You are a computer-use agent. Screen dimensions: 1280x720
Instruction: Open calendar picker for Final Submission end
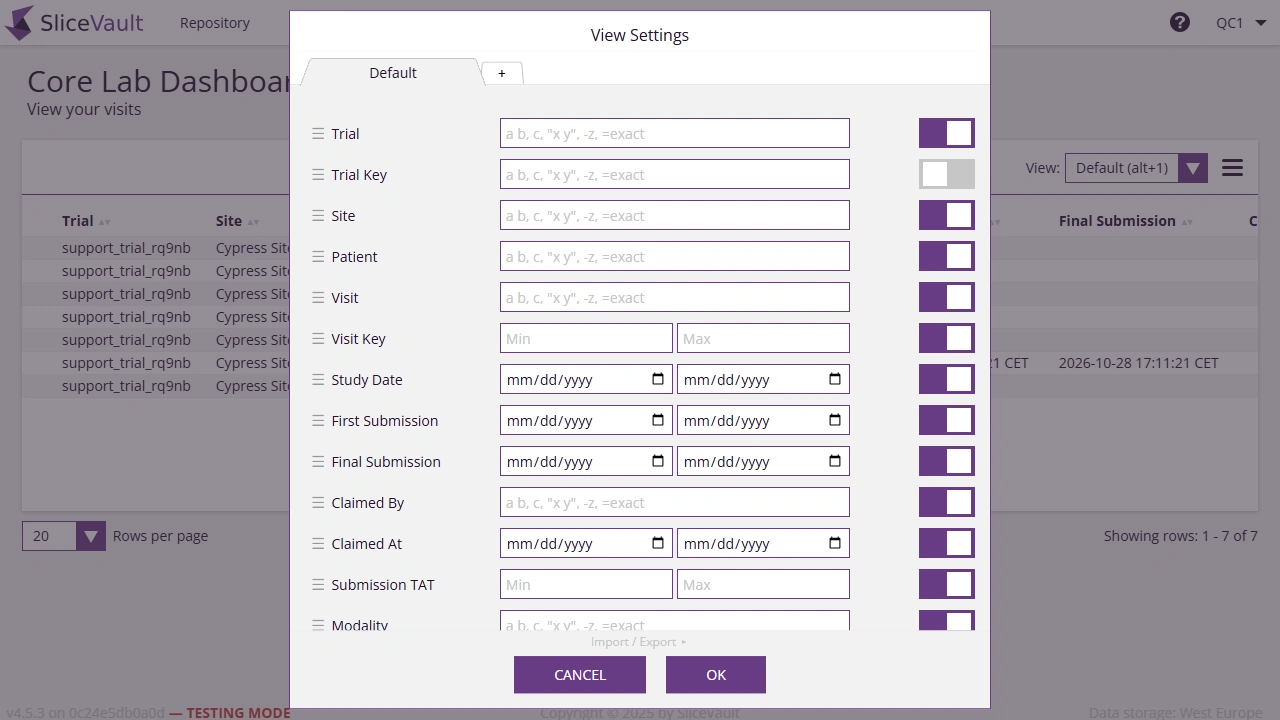[835, 461]
